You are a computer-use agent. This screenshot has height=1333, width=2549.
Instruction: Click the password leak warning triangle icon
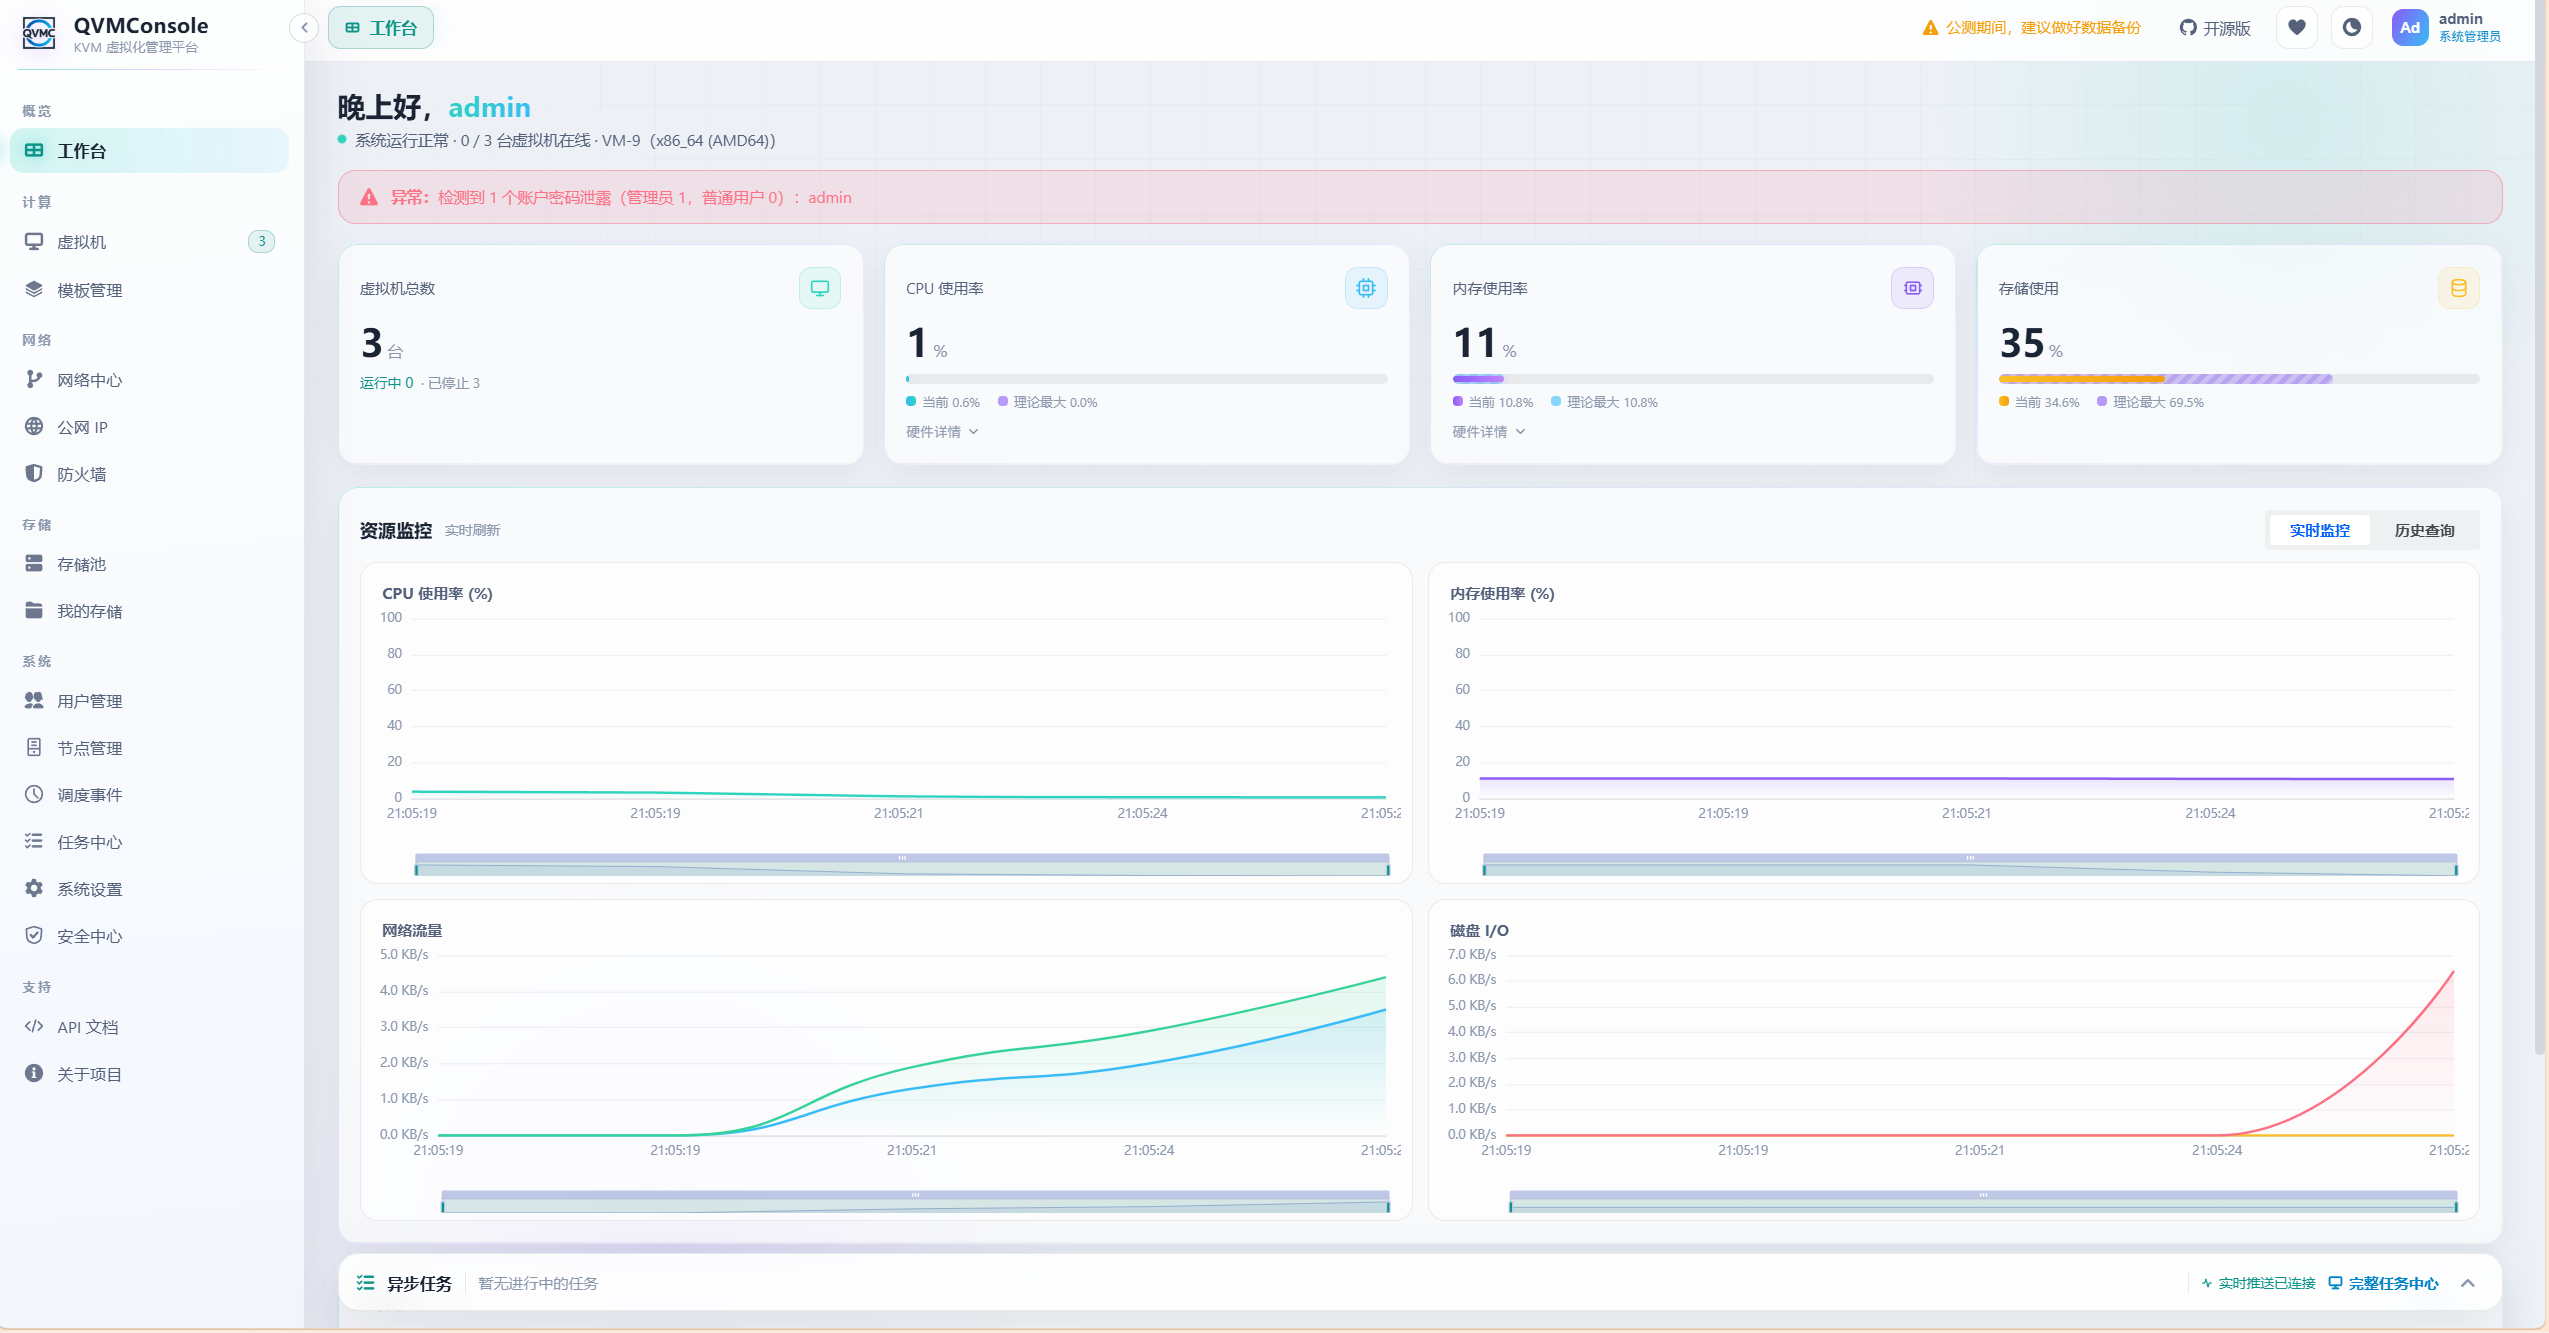(369, 198)
